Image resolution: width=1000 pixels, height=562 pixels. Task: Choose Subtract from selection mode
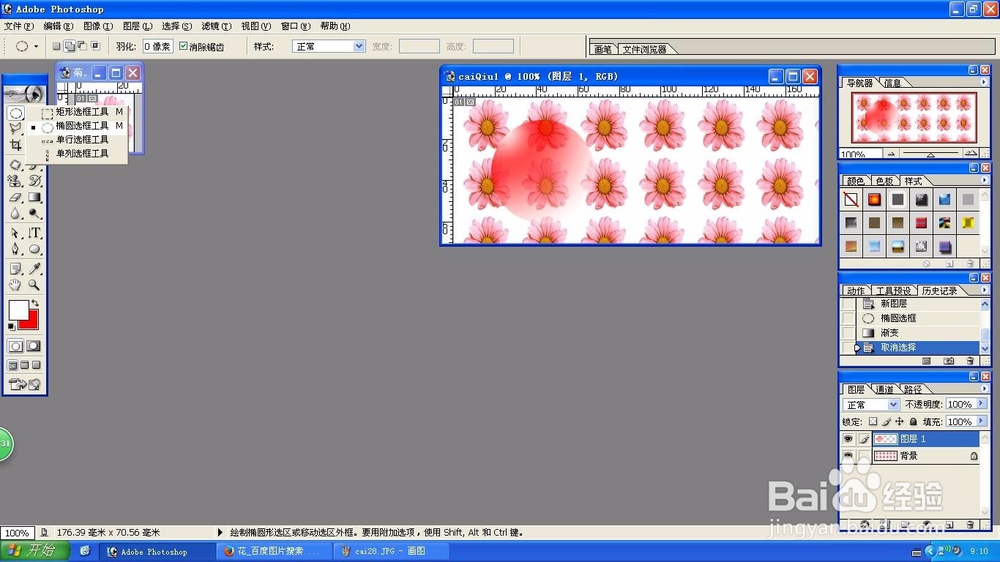coord(82,46)
